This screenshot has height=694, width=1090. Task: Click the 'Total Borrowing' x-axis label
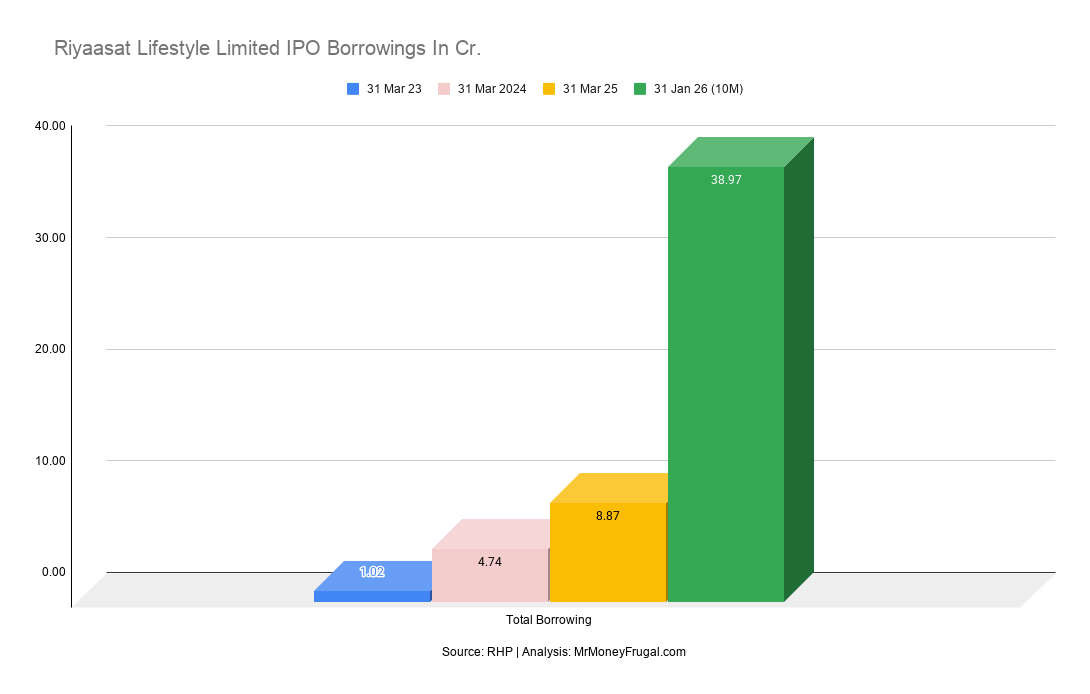[548, 620]
